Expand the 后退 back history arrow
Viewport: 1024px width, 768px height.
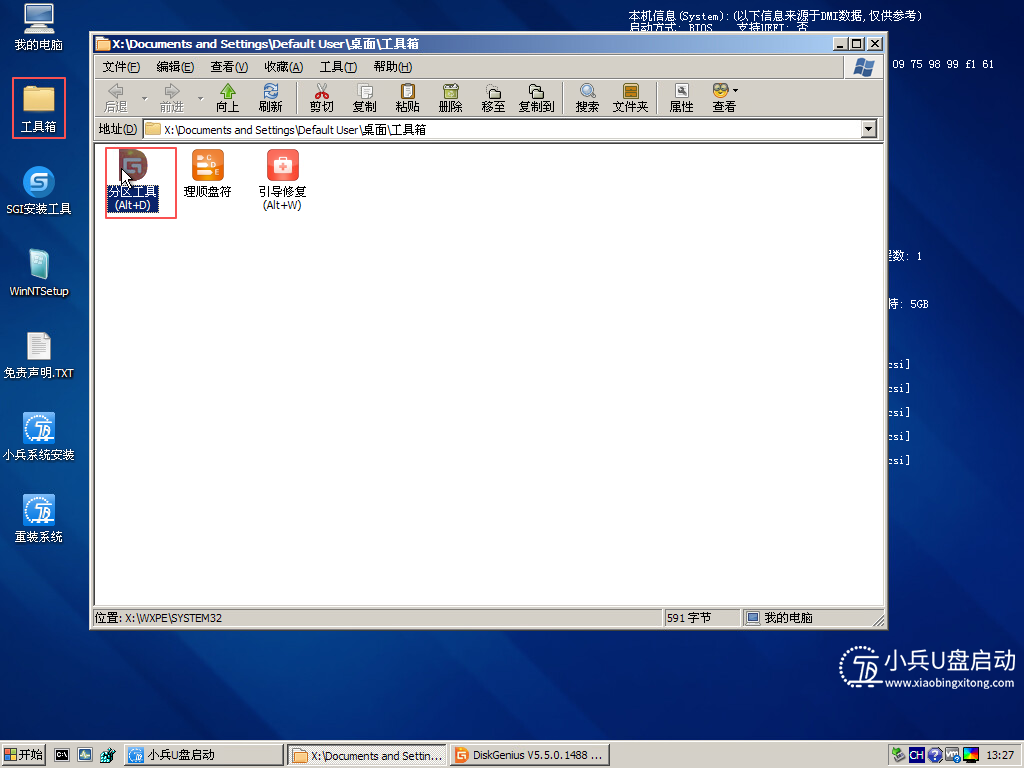(144, 98)
